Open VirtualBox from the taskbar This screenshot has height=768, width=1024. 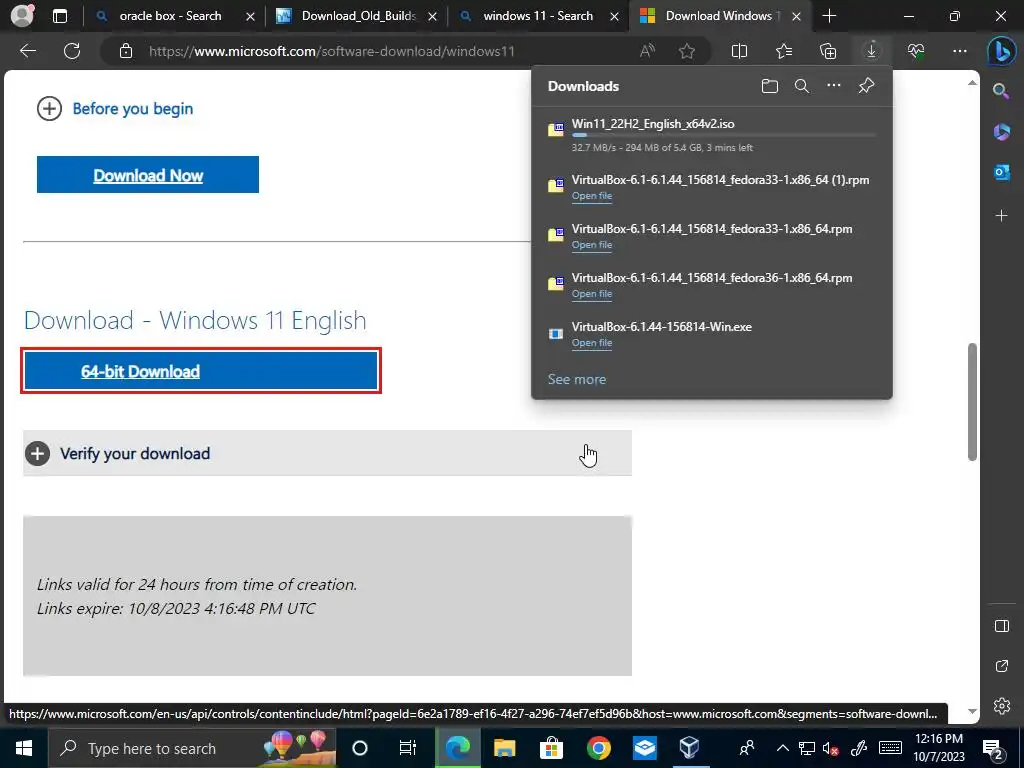click(690, 748)
